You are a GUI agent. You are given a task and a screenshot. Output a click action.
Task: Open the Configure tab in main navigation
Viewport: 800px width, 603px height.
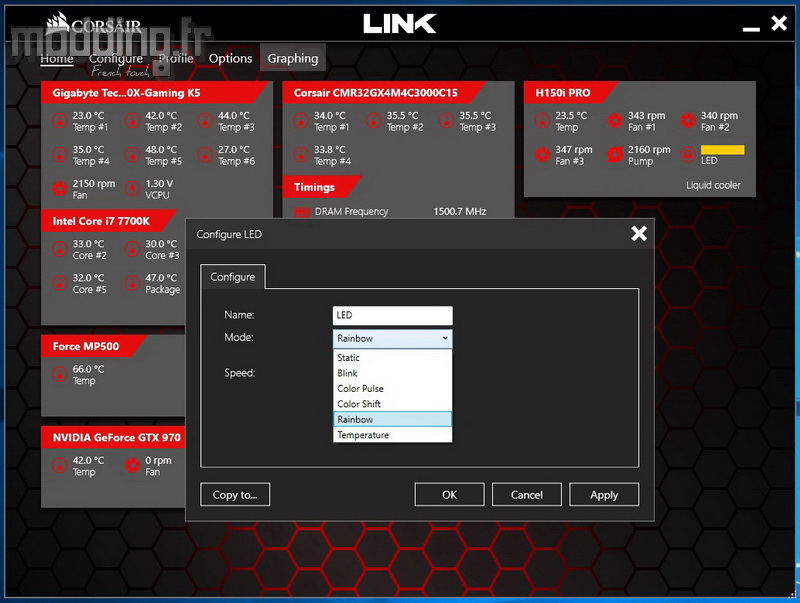116,59
